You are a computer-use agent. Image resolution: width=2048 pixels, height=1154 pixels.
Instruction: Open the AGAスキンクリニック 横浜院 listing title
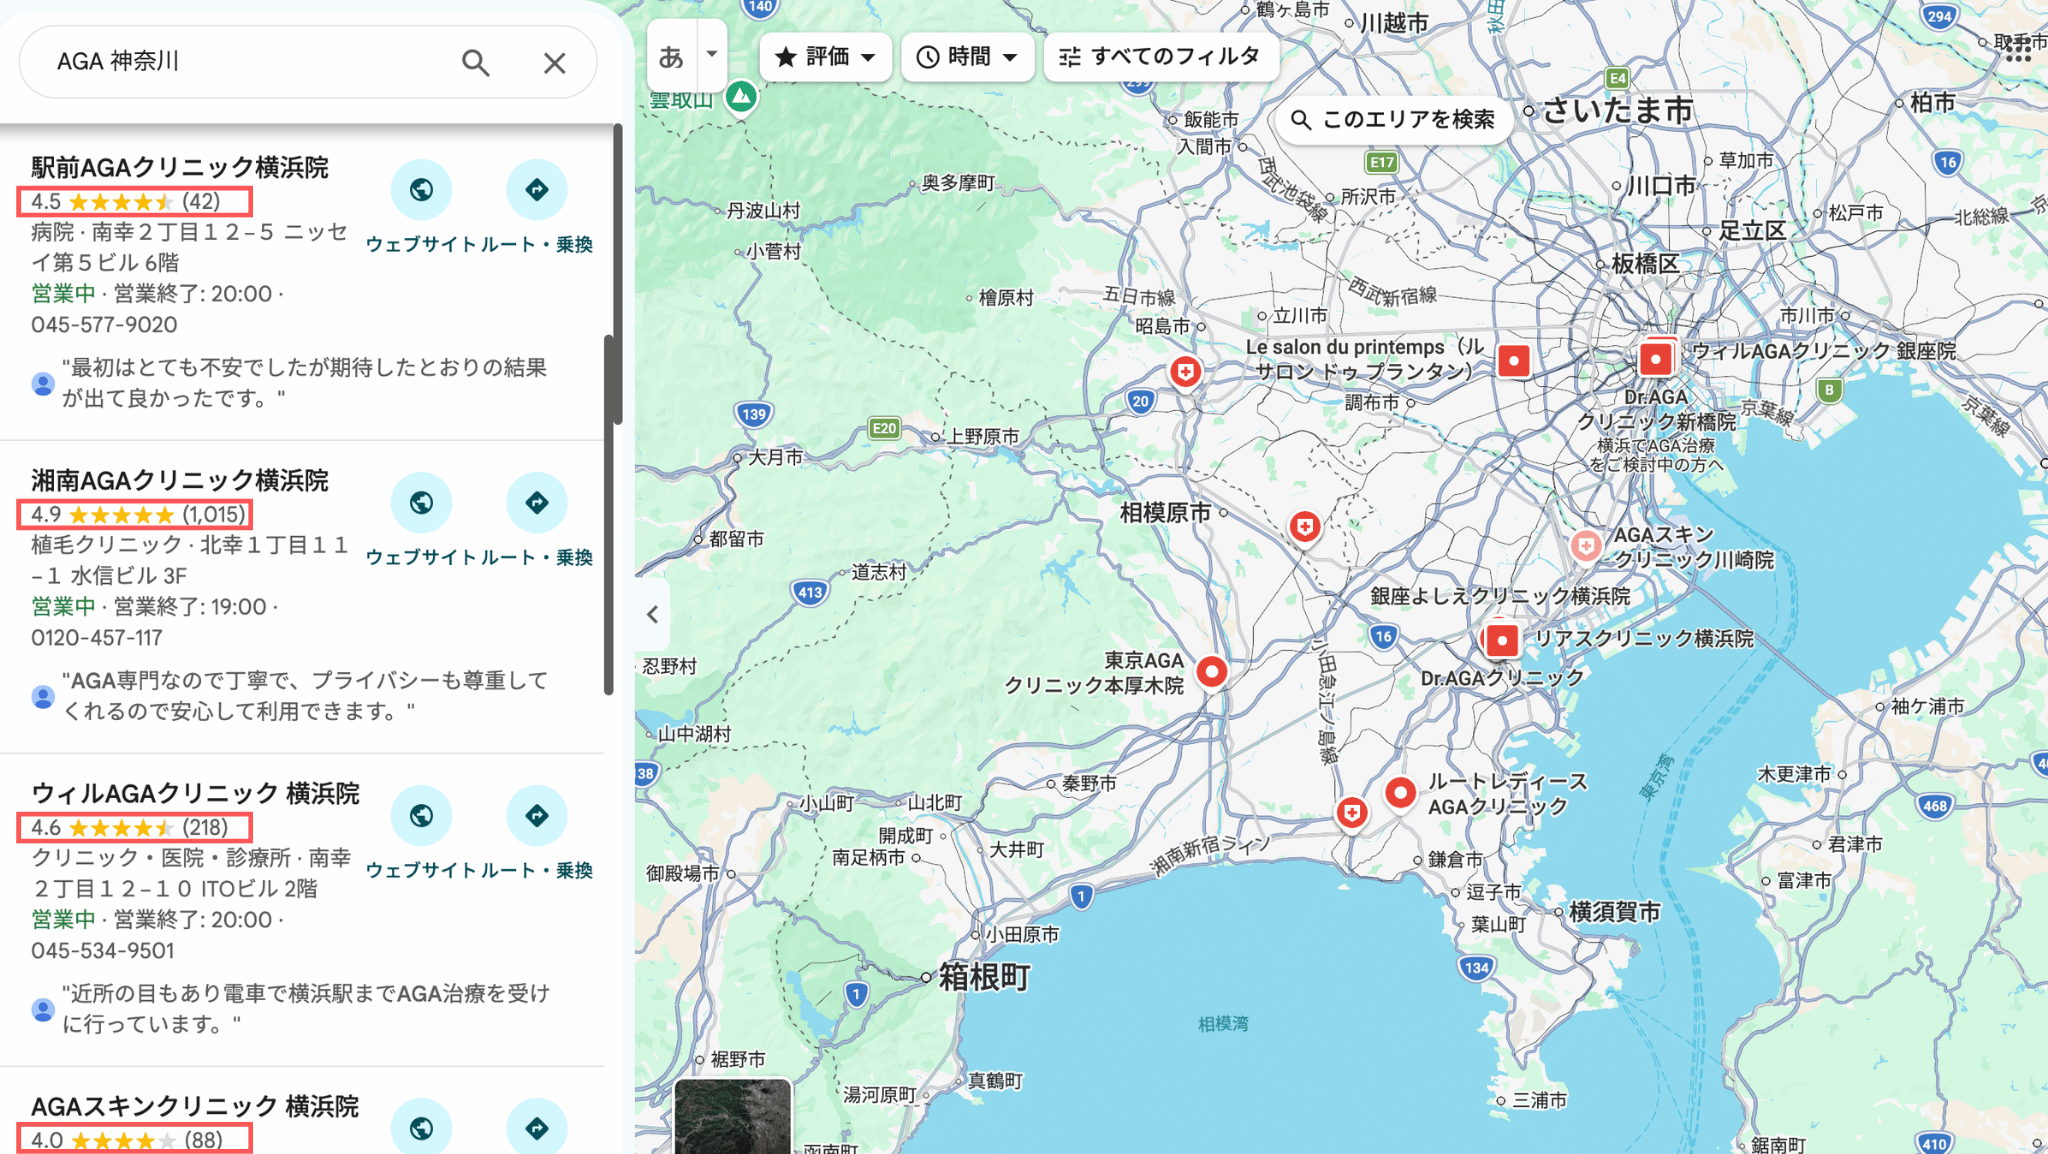[195, 1107]
